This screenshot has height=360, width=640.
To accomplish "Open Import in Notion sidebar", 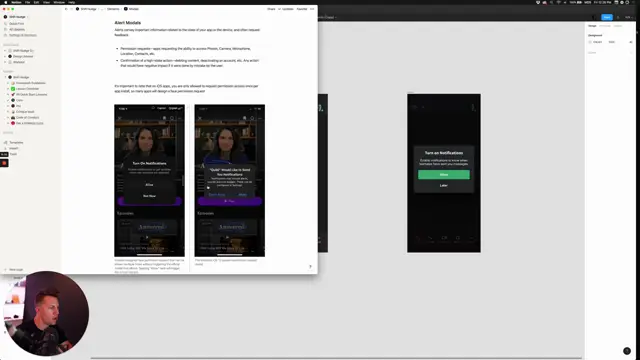I will point(14,148).
